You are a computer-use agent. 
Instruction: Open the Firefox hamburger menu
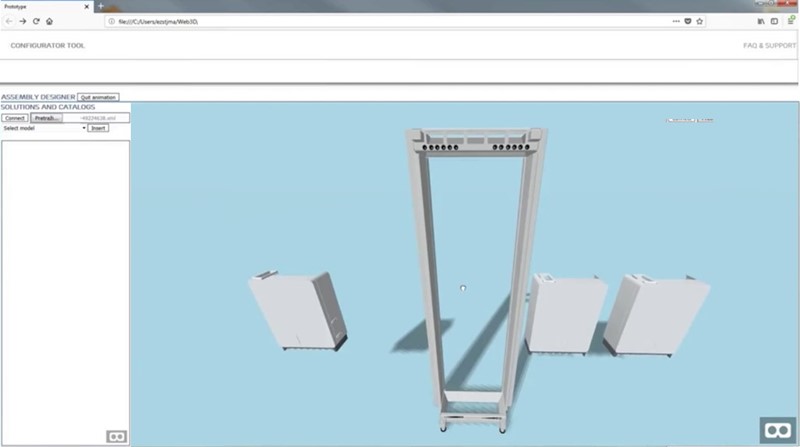[791, 20]
